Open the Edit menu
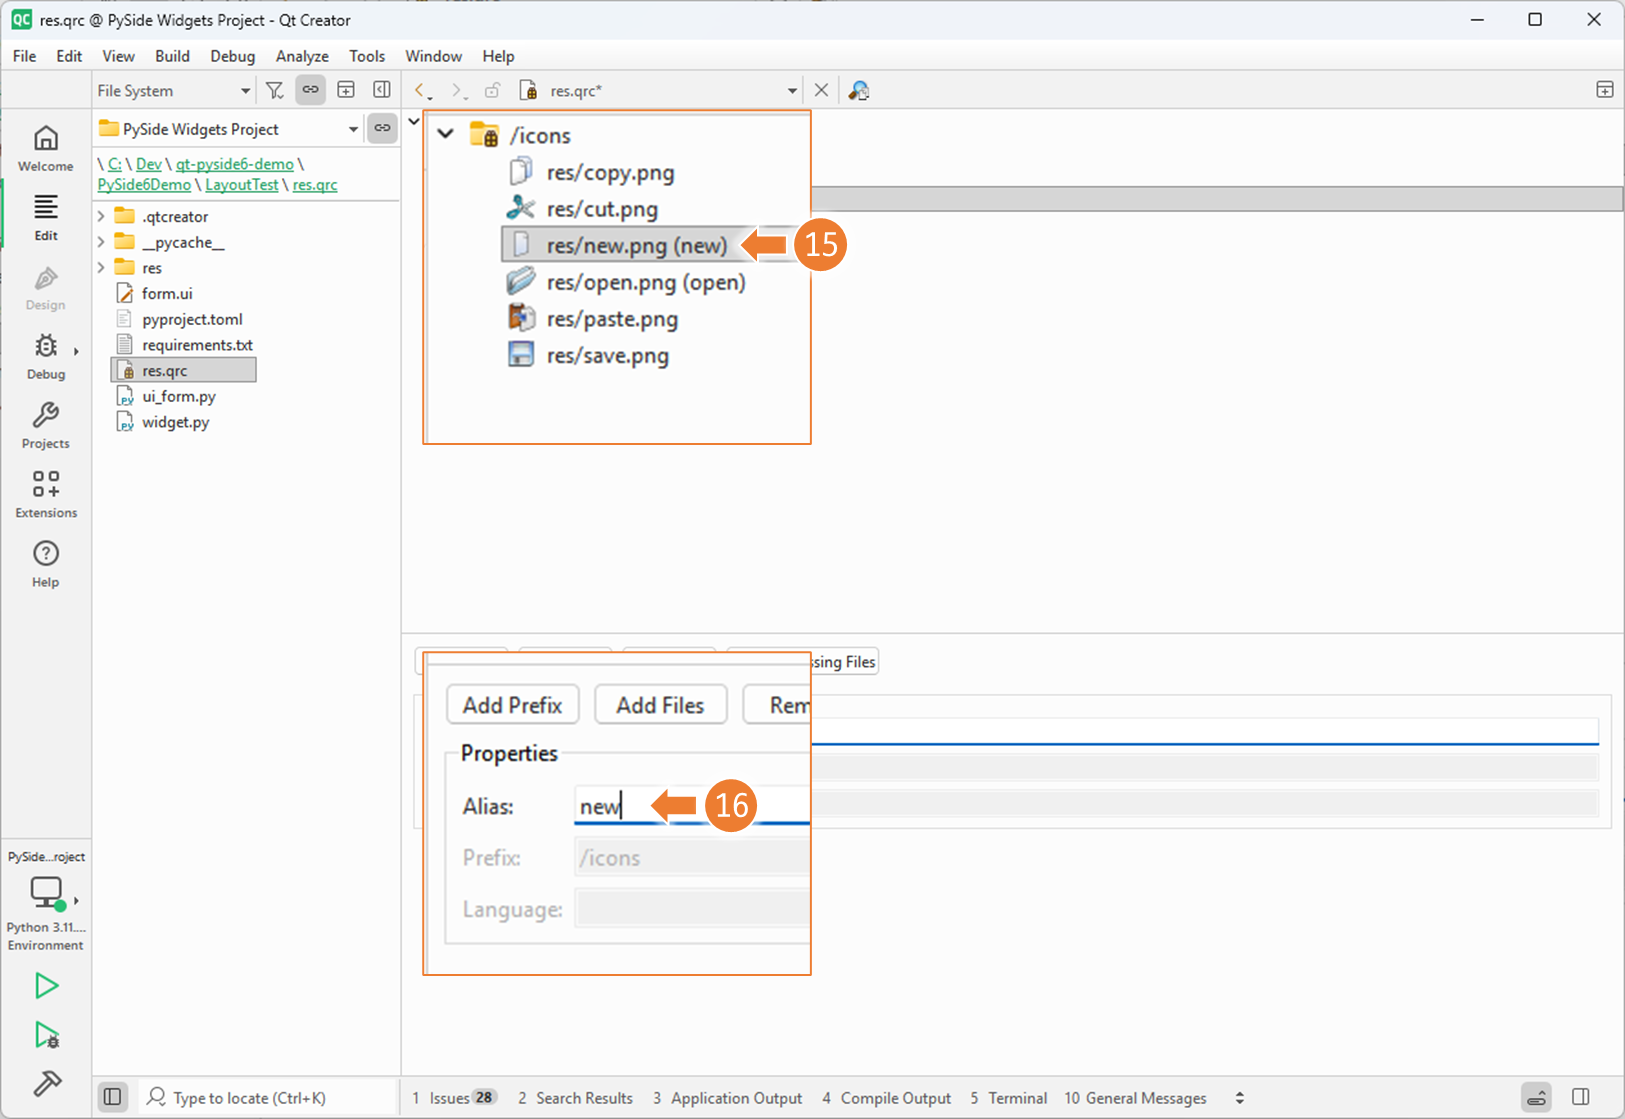This screenshot has height=1119, width=1625. [69, 56]
